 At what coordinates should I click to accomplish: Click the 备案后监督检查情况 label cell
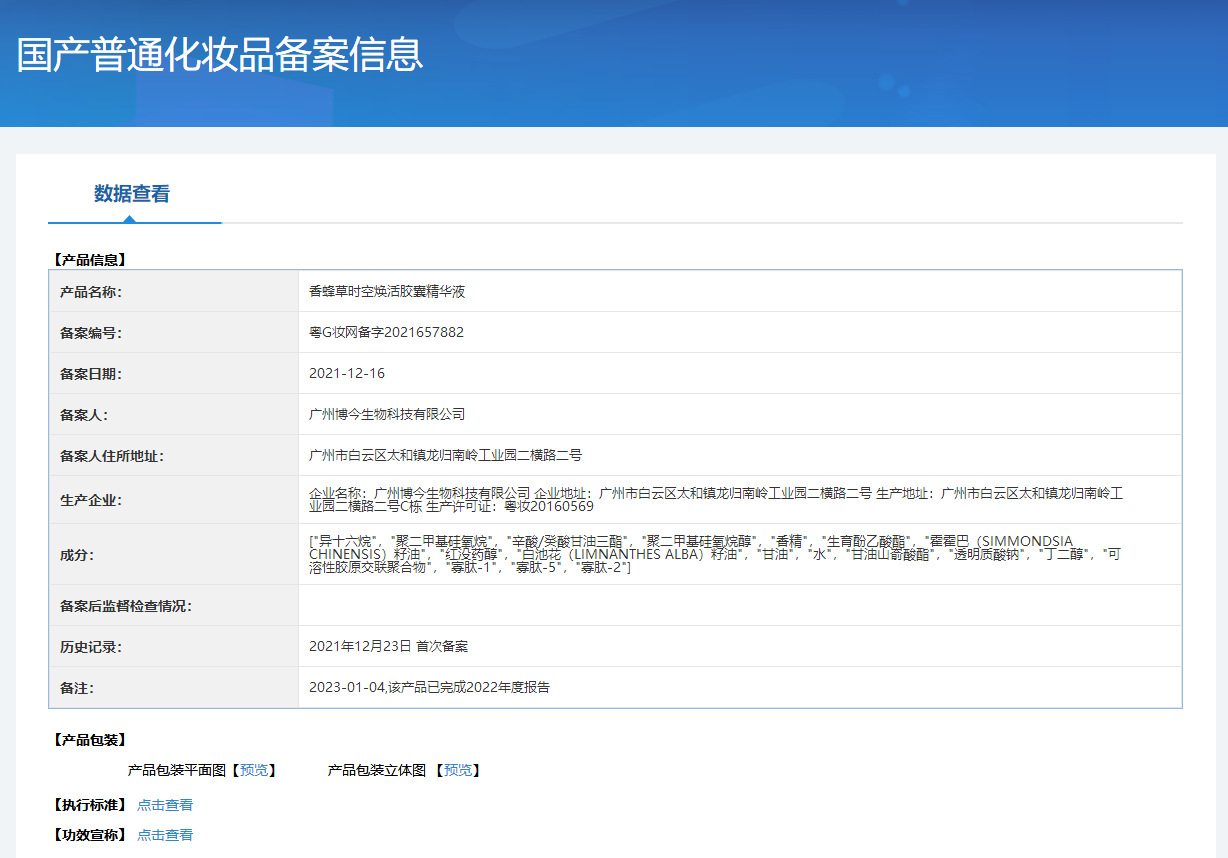[x=174, y=605]
